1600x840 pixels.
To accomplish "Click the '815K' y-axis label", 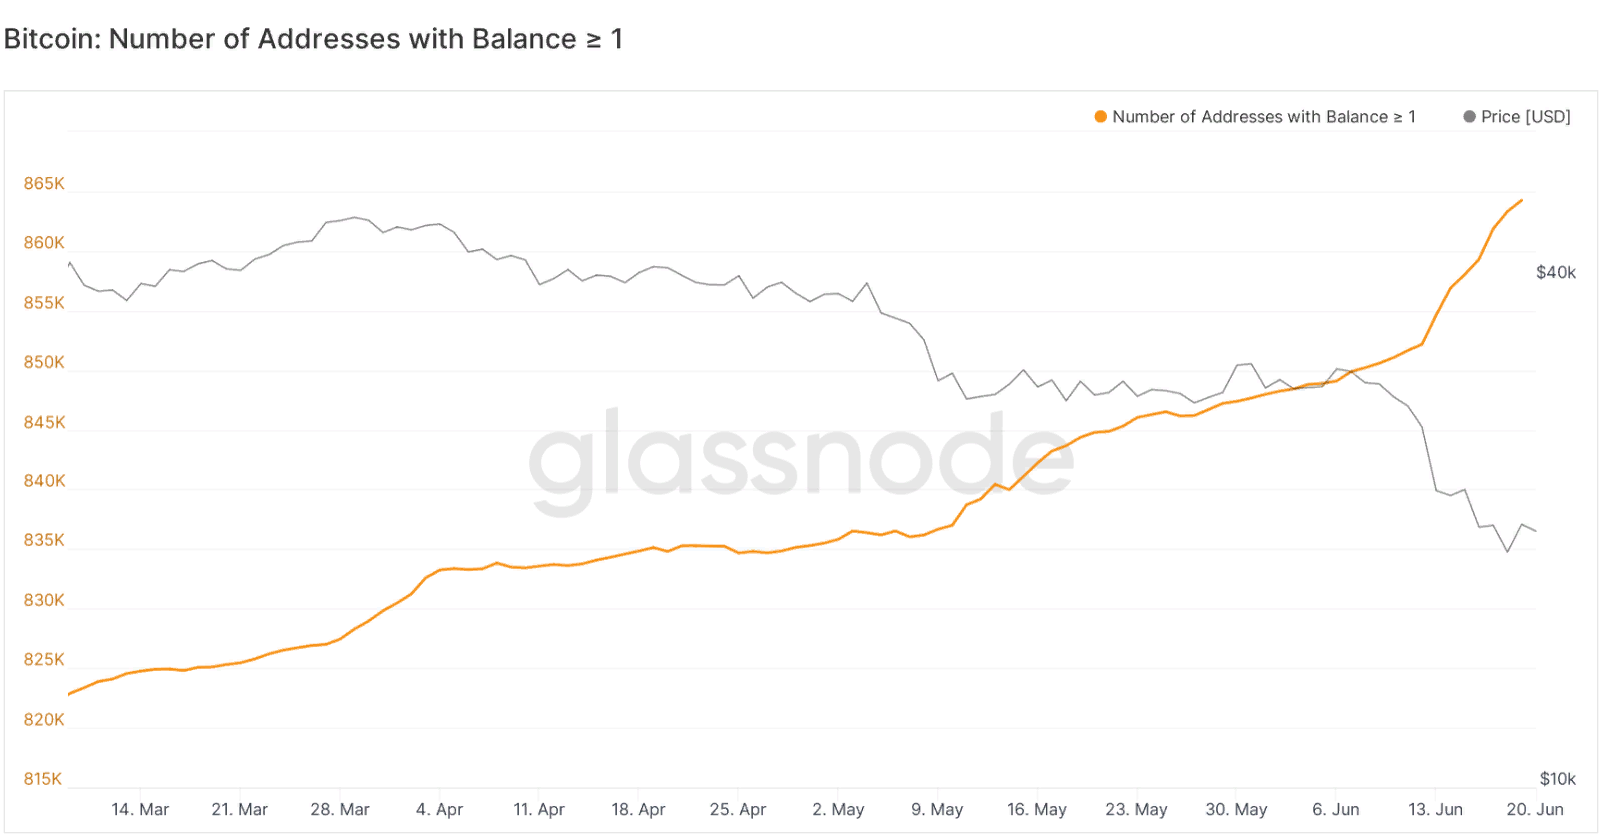I will 44,779.
